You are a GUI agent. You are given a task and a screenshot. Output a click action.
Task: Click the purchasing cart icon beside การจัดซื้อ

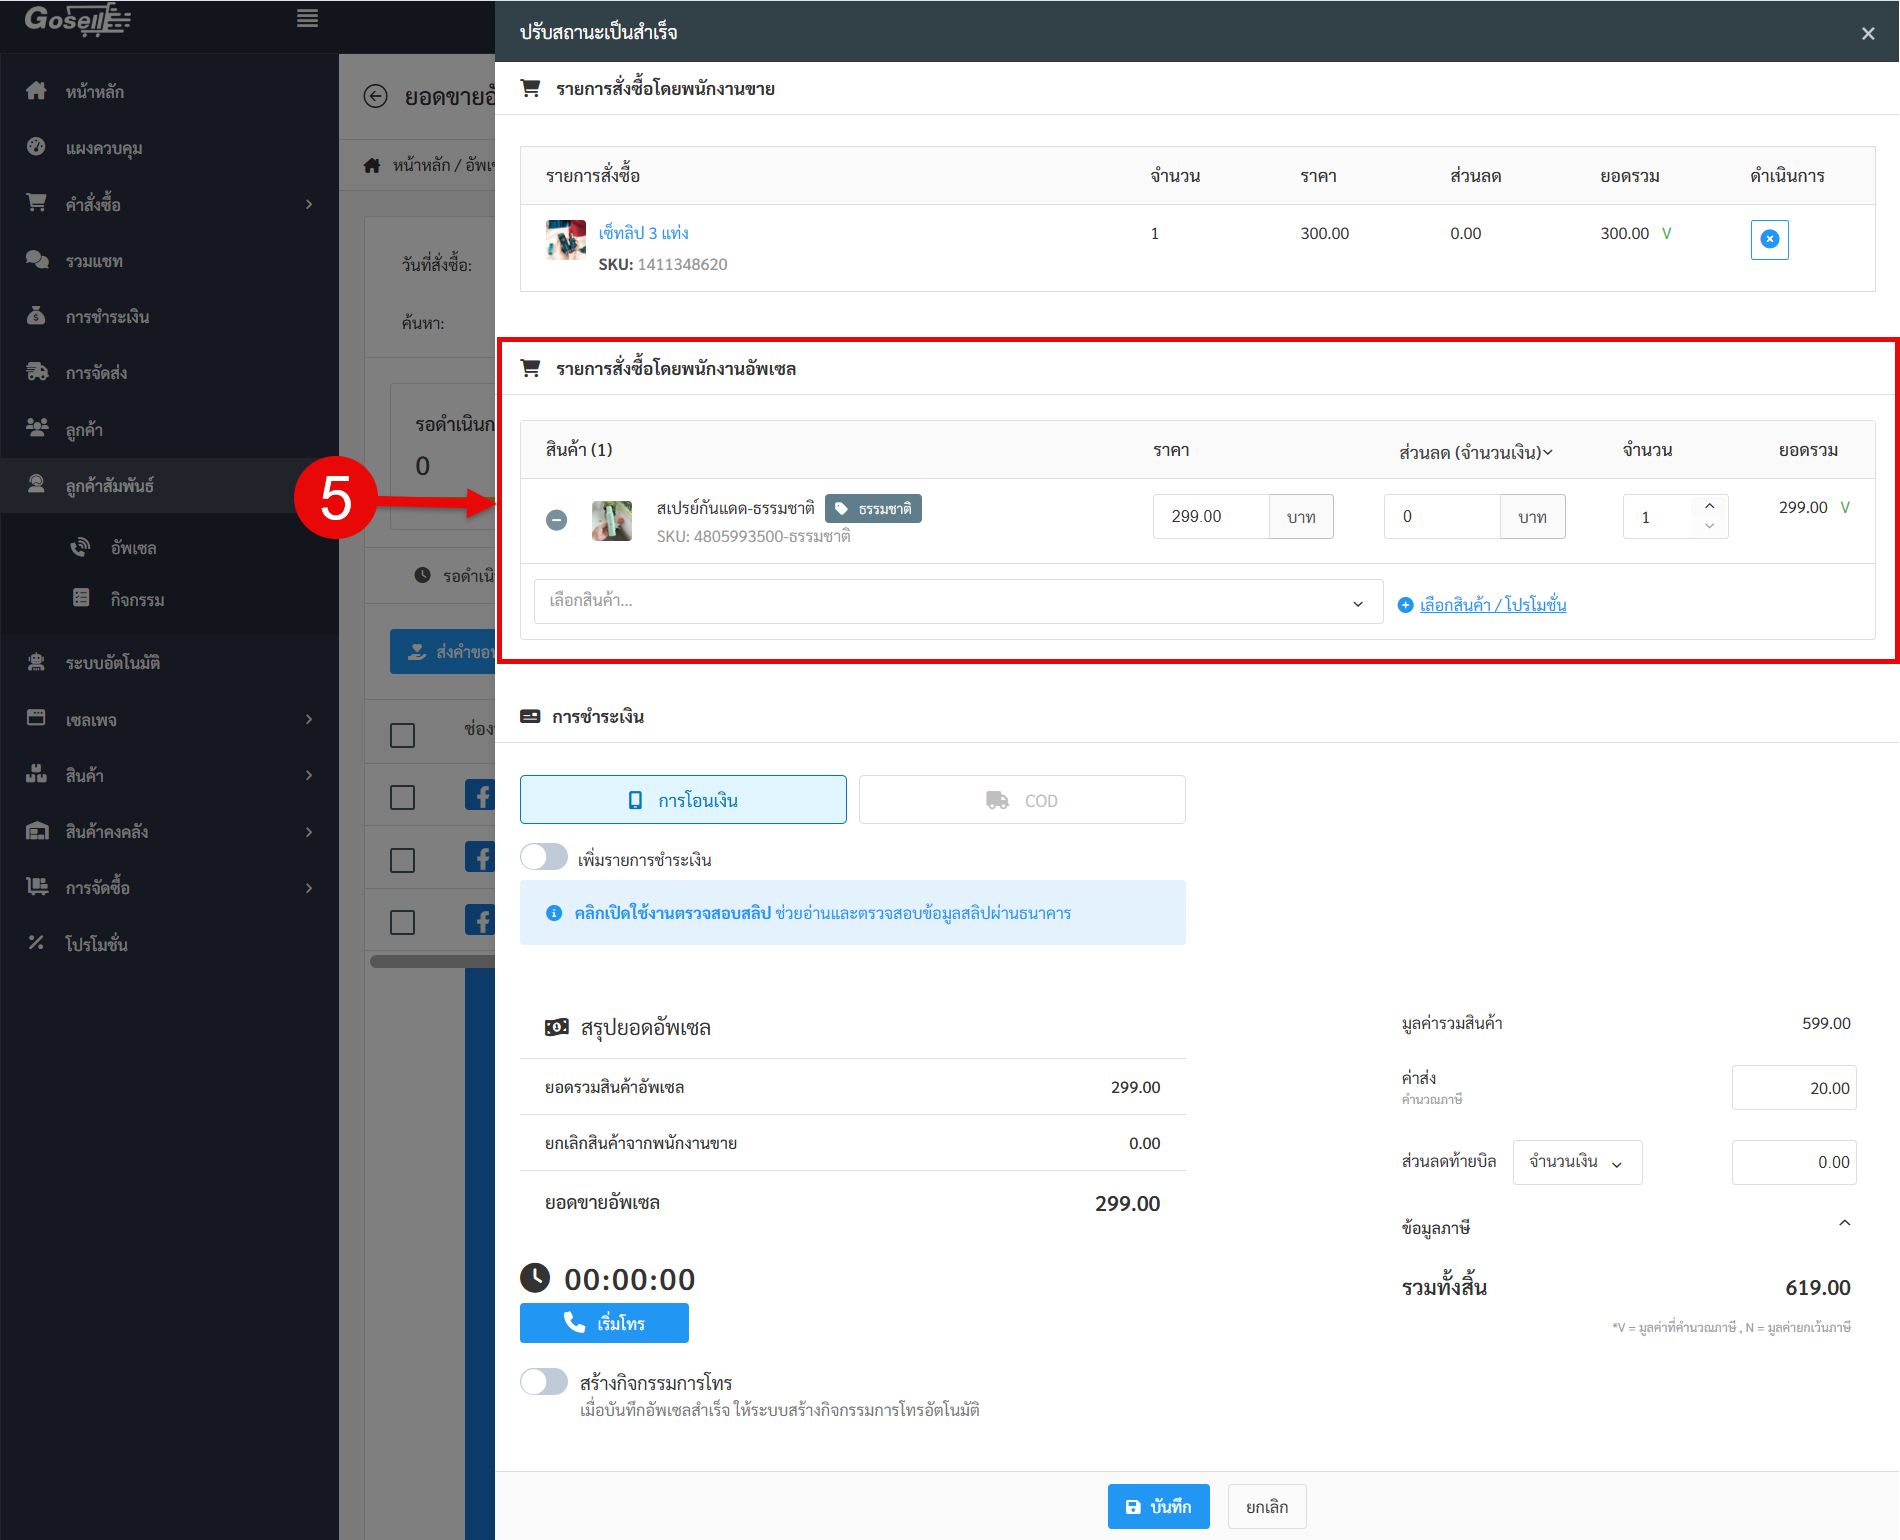(36, 887)
